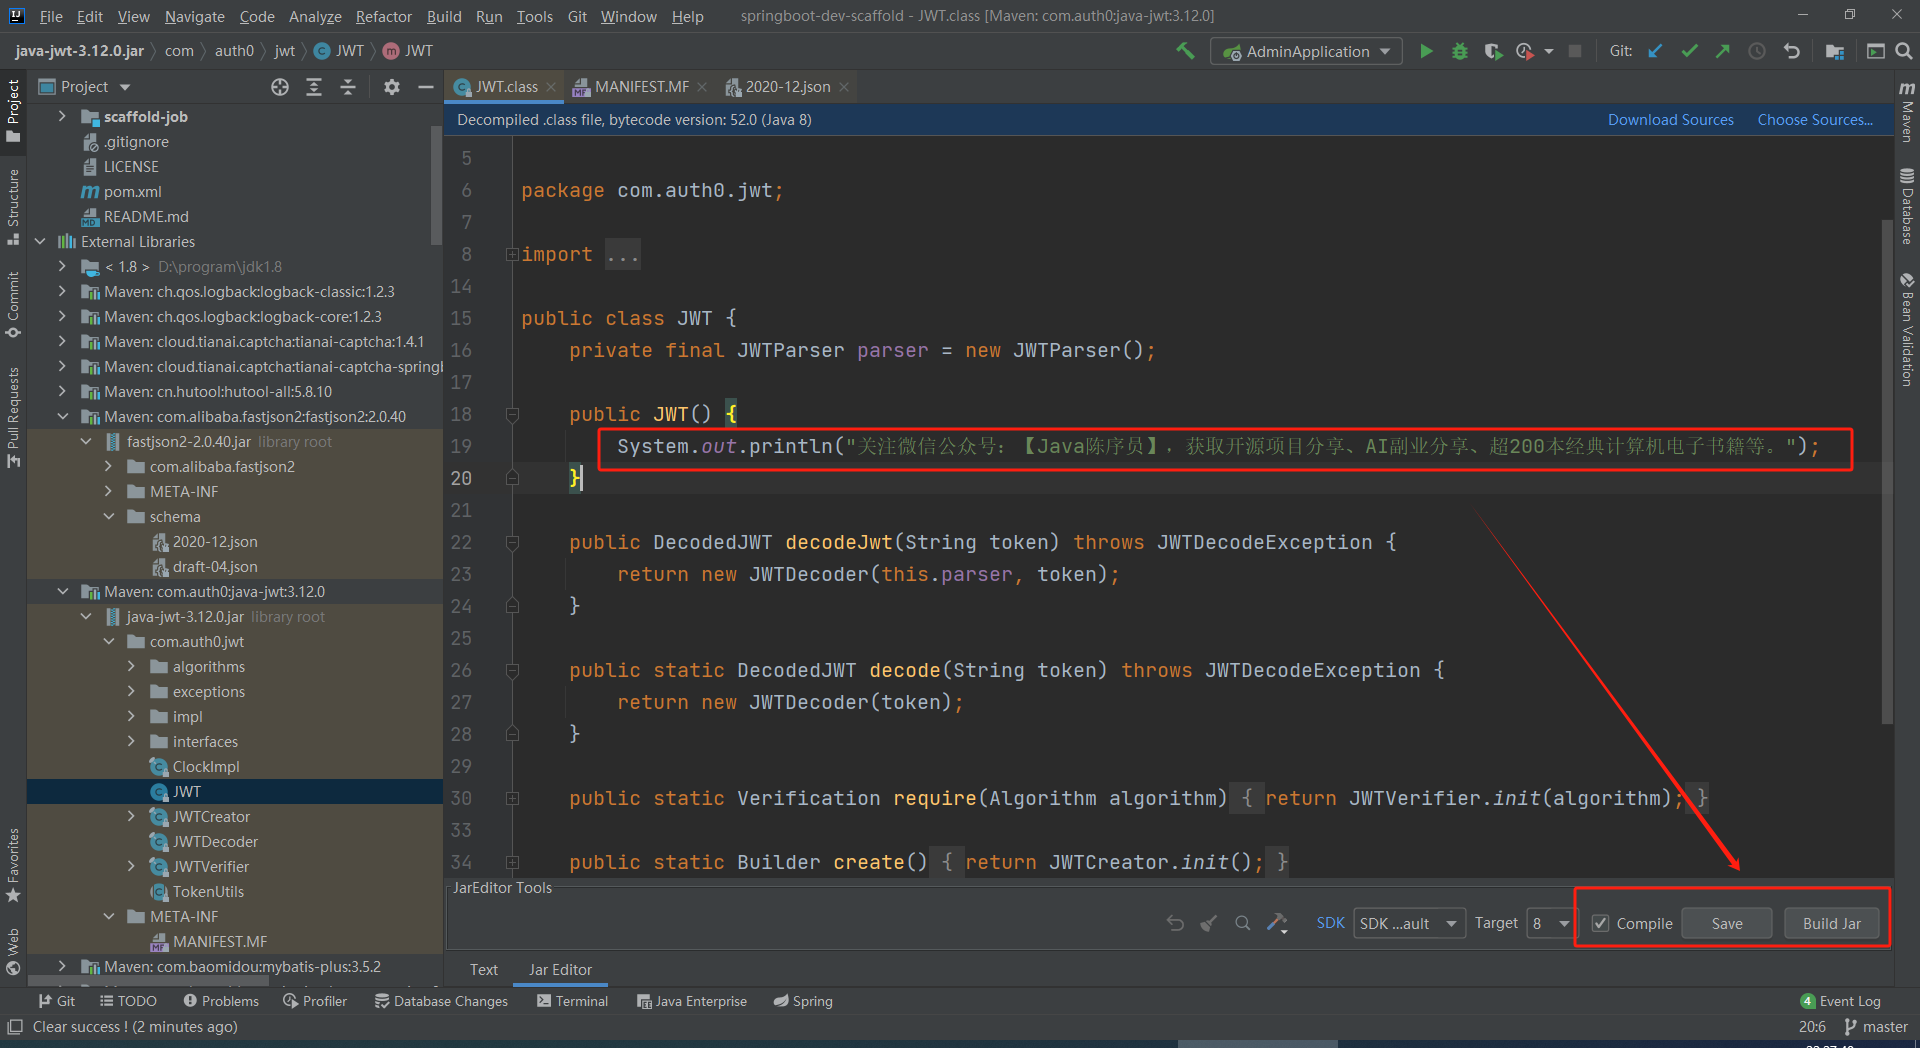This screenshot has width=1920, height=1048.
Task: Click the JarEditor undo reset icon
Action: pyautogui.click(x=1175, y=923)
